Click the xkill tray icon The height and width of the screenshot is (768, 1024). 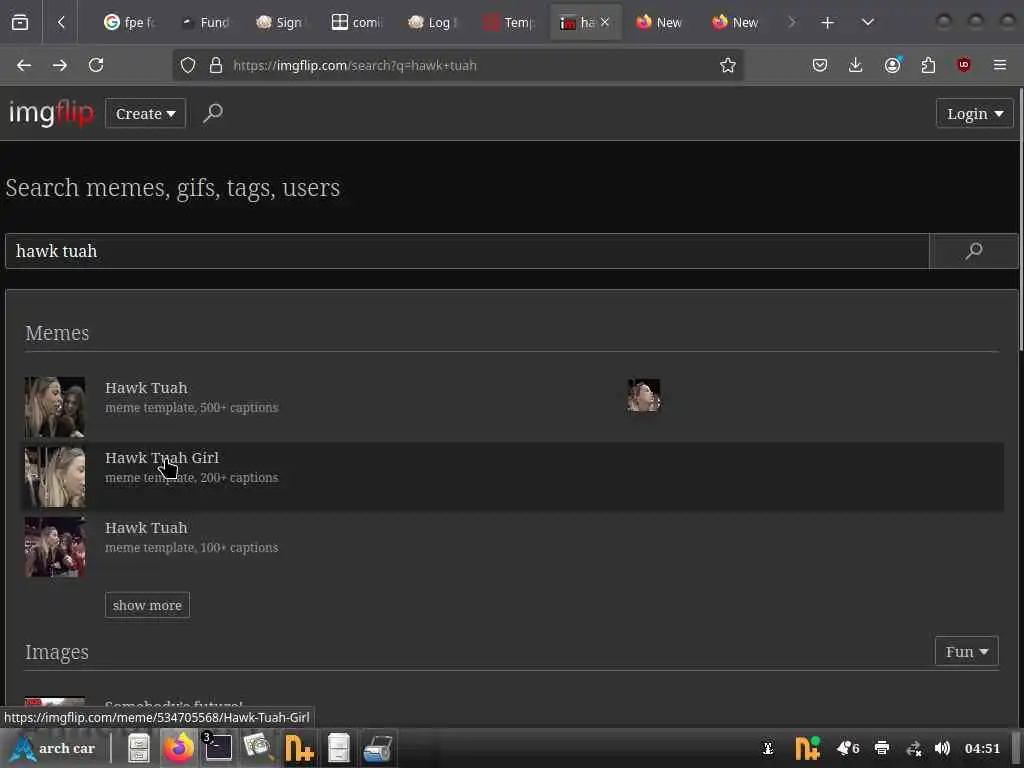[769, 748]
